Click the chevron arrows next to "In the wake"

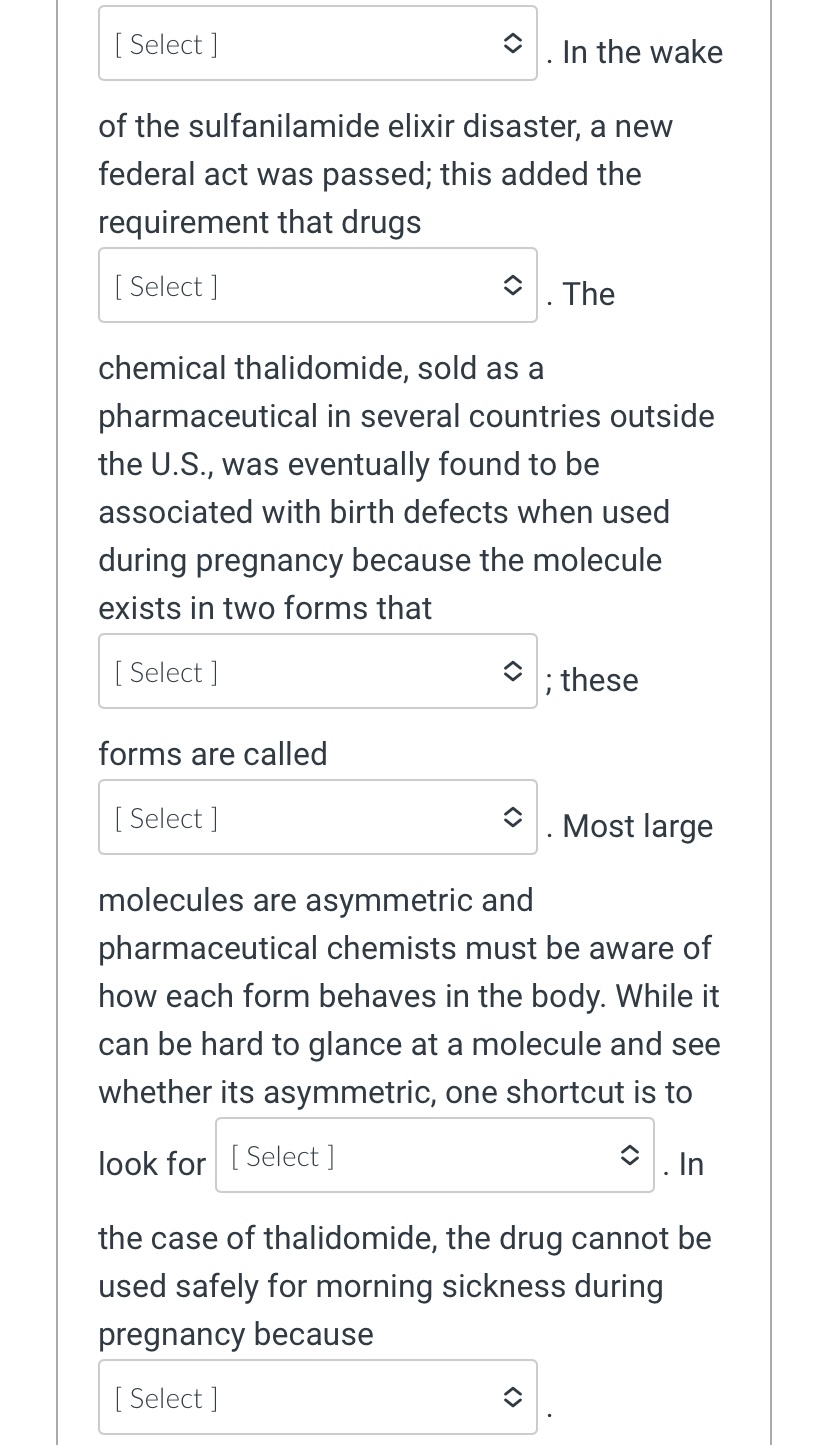click(x=512, y=44)
